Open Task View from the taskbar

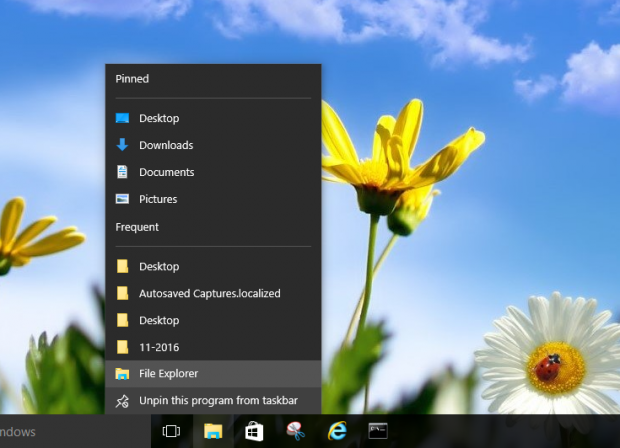[171, 431]
